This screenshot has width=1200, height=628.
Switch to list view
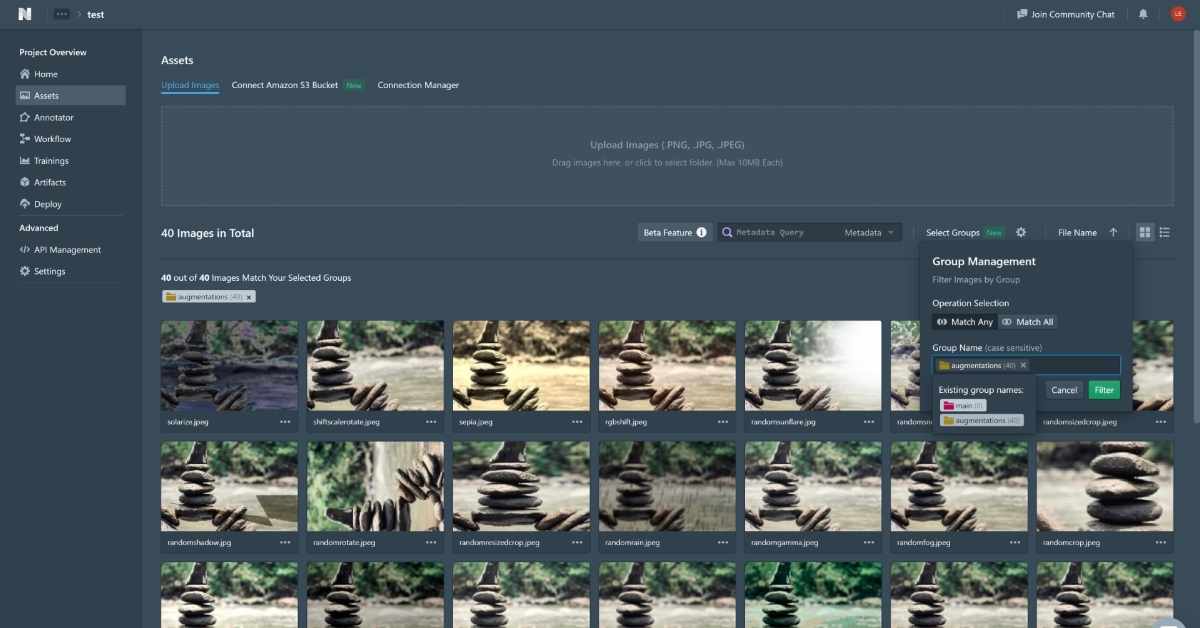click(1165, 232)
